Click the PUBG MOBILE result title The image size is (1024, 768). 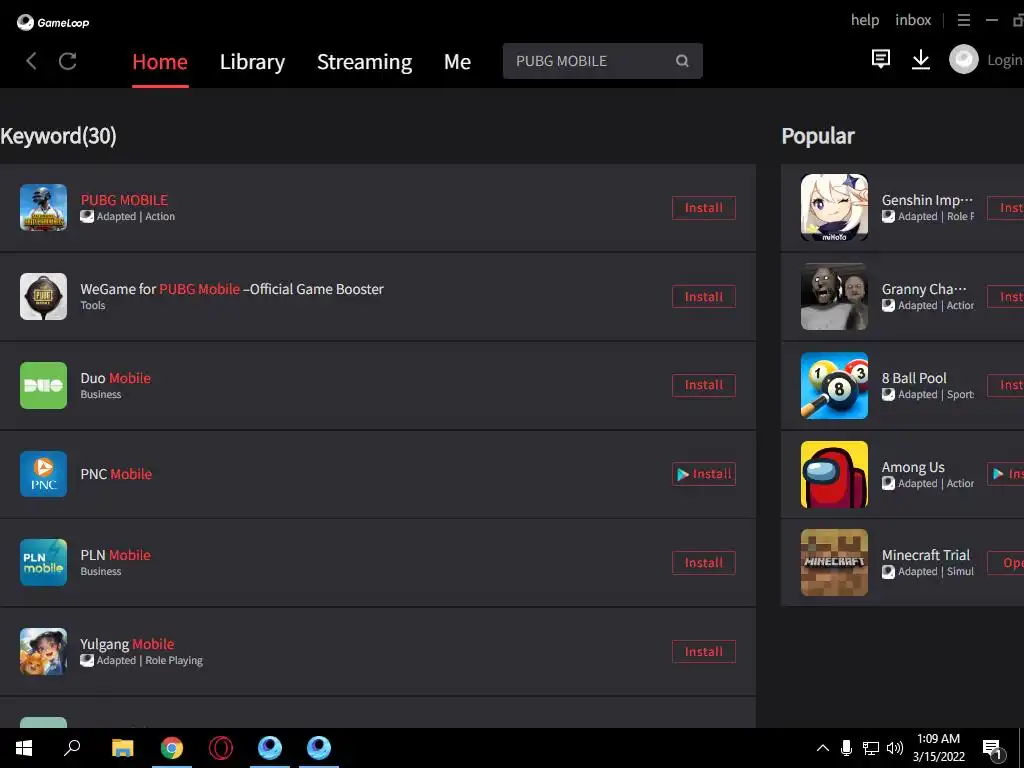(x=124, y=200)
